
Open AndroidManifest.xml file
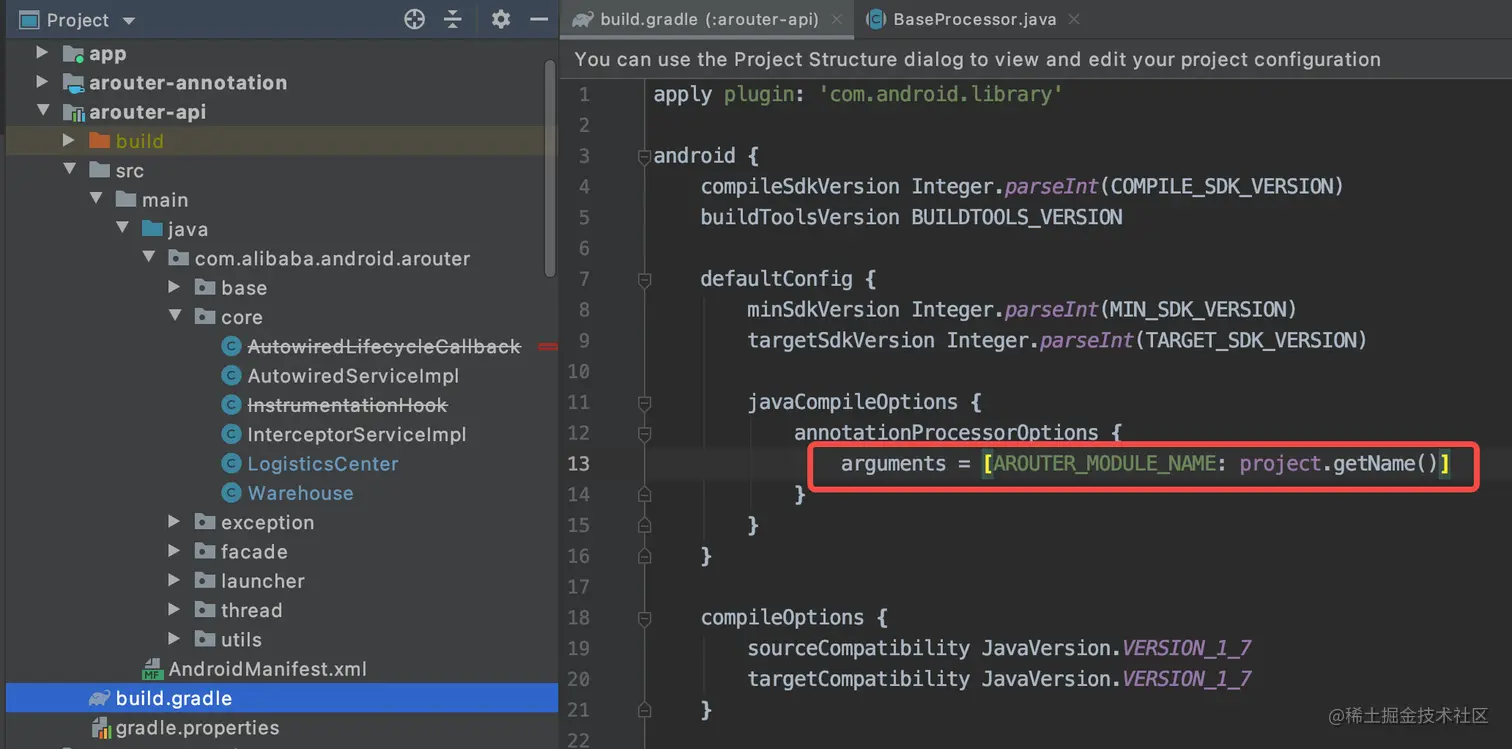tap(267, 669)
